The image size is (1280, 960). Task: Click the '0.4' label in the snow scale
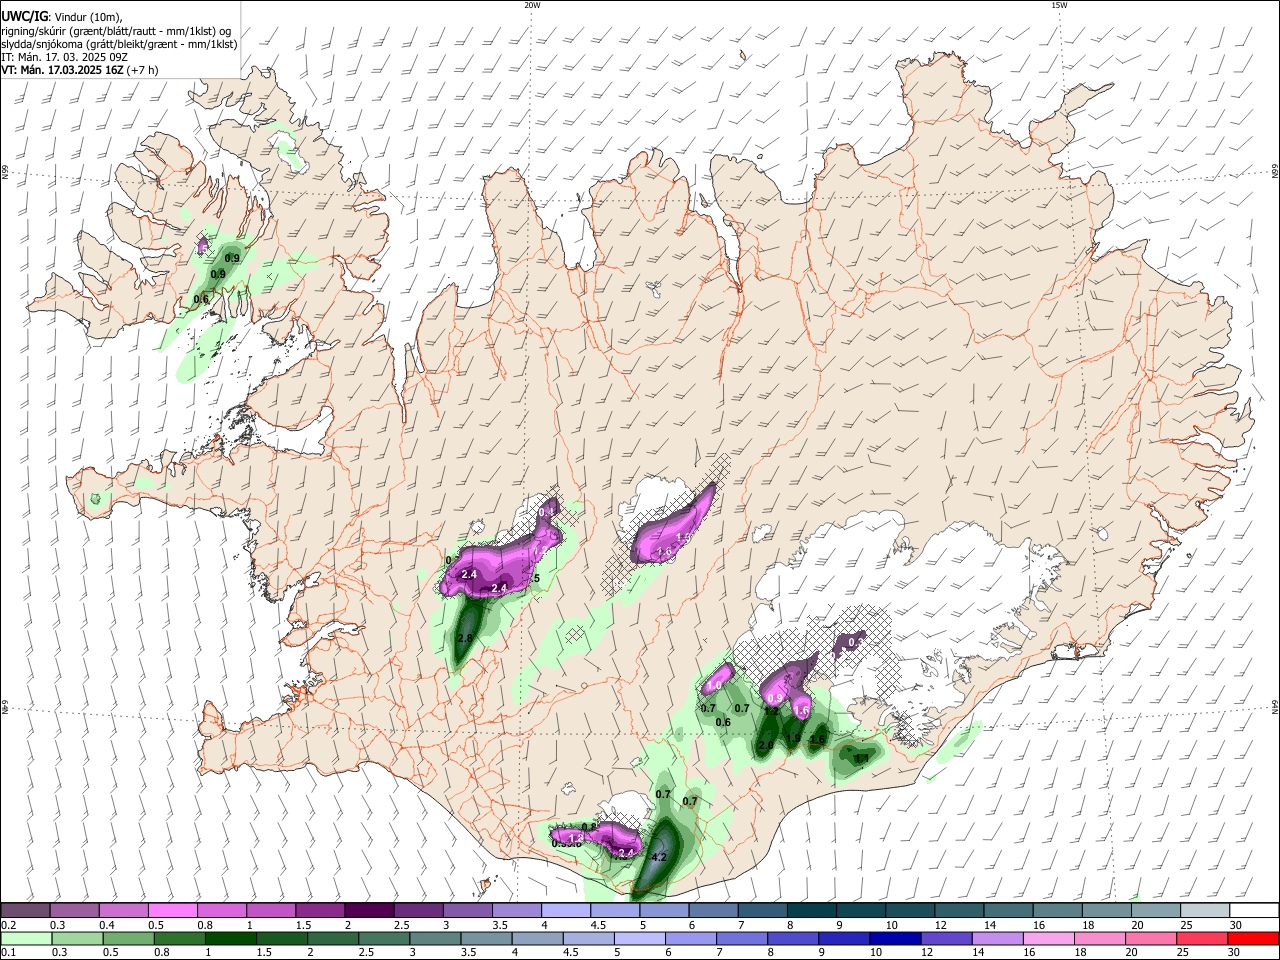106,924
